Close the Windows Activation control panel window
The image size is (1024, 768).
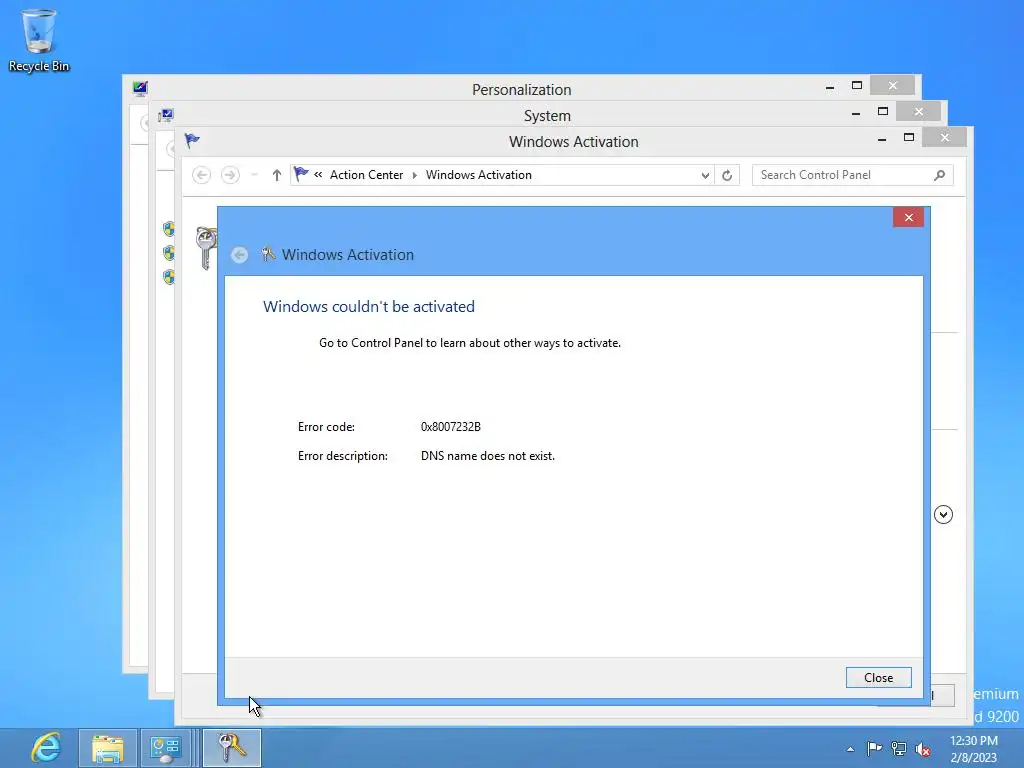point(944,137)
